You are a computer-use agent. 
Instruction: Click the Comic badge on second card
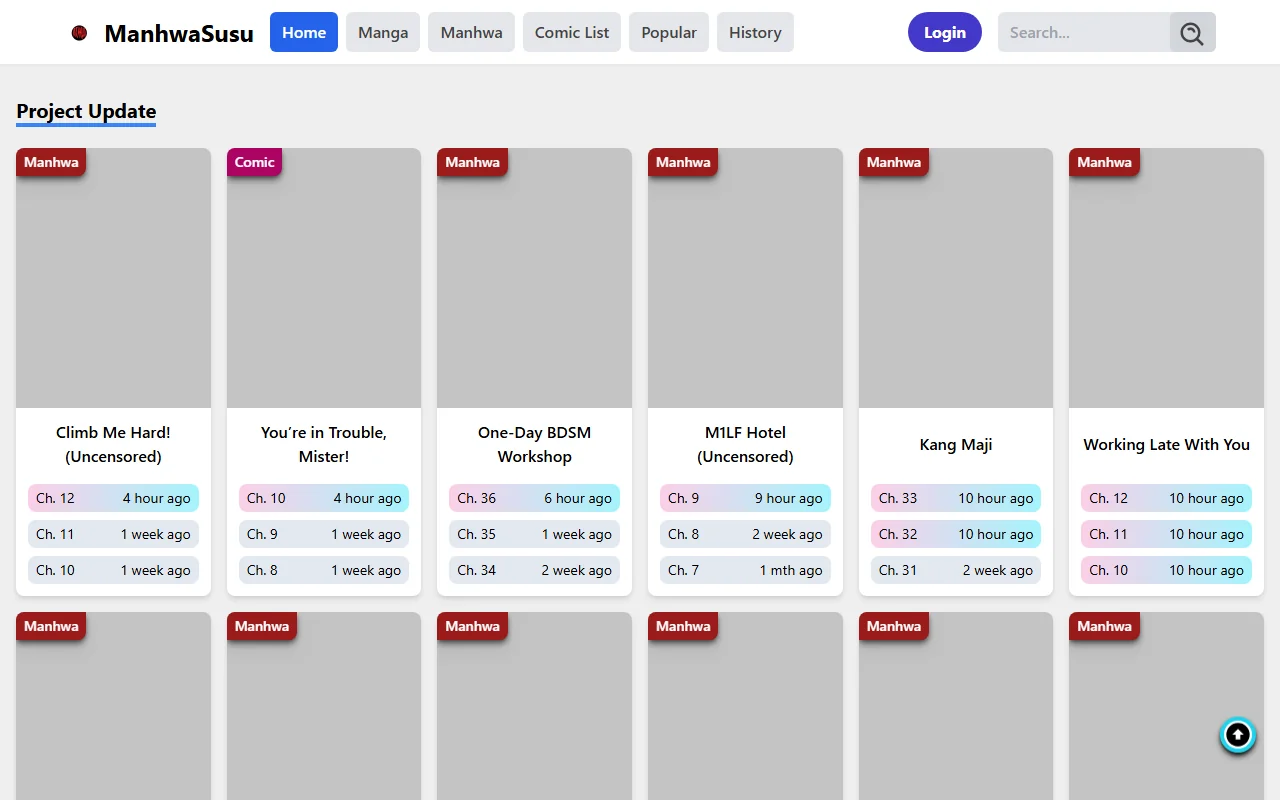(x=254, y=162)
